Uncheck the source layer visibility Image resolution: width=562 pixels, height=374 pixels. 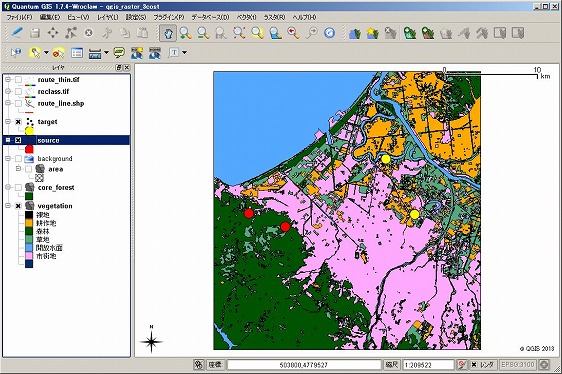18,140
